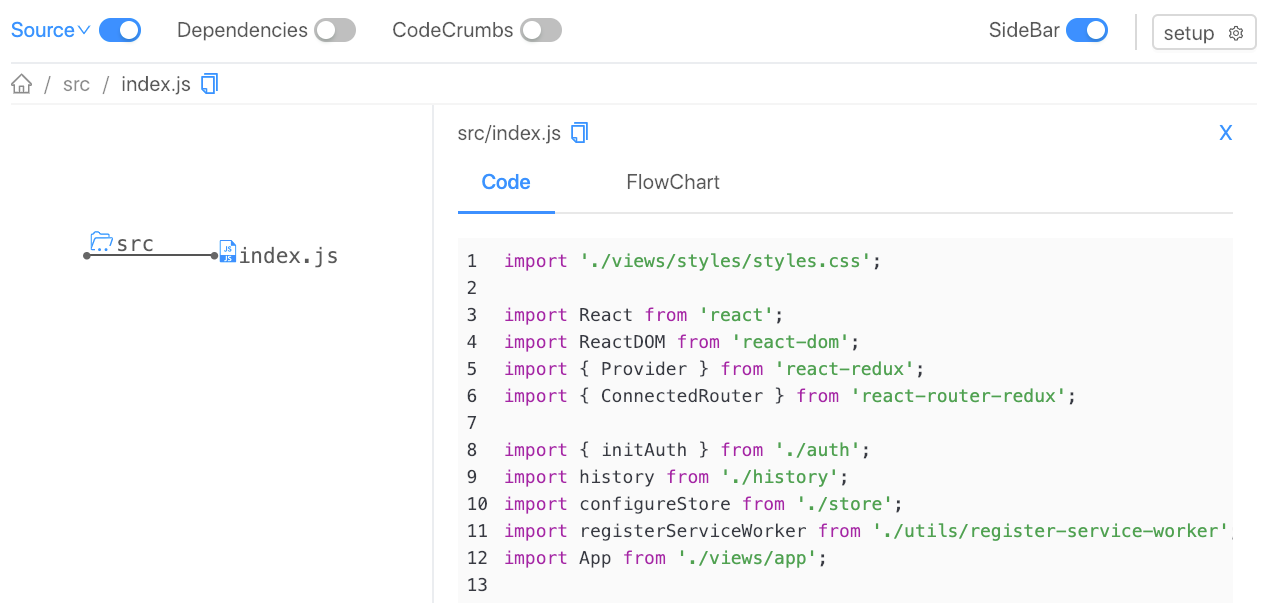The image size is (1267, 603).
Task: Turn off the SideBar toggle
Action: pos(1087,30)
